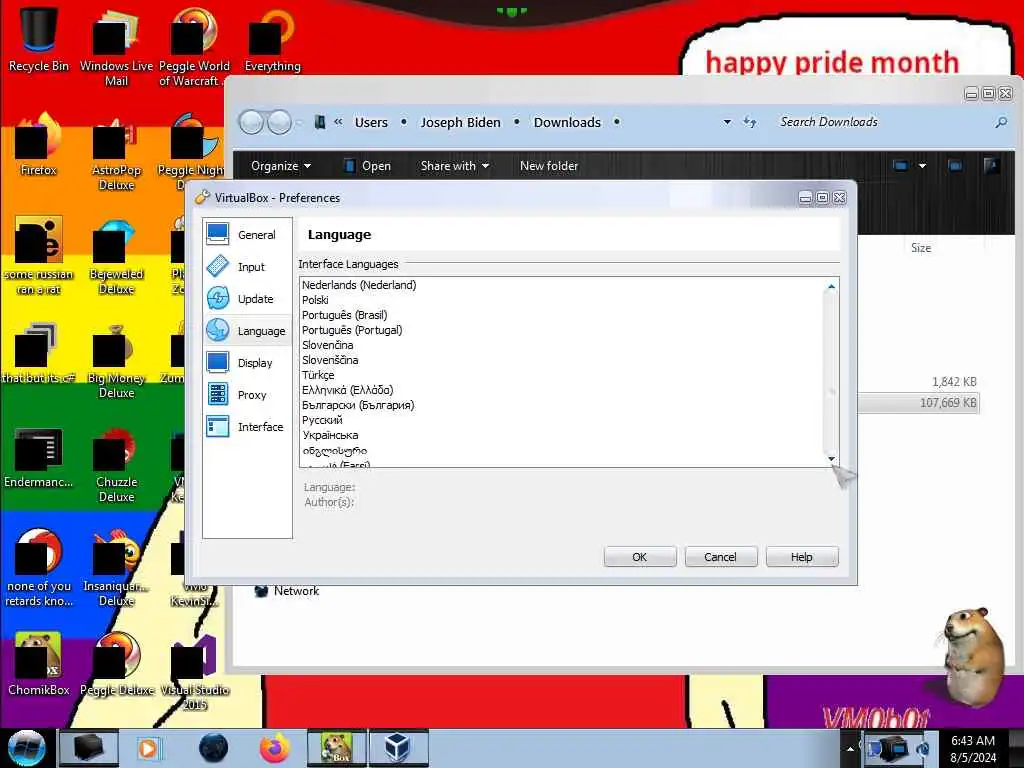Click Help in VirtualBox Preferences

tap(801, 557)
